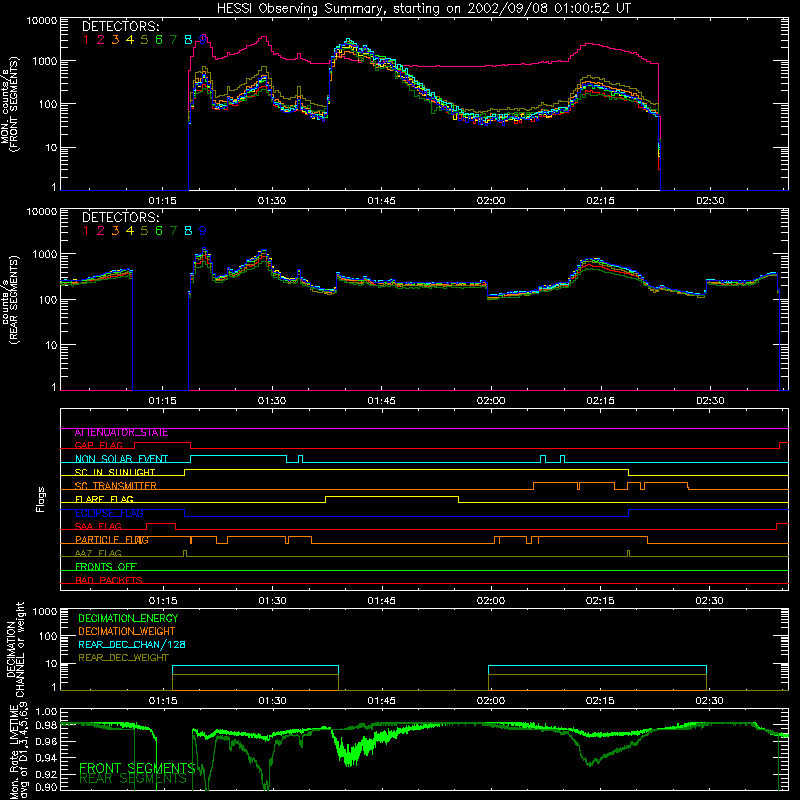This screenshot has width=800, height=800.
Task: Select detector 5 legend number in front segments panel
Action: click(144, 40)
